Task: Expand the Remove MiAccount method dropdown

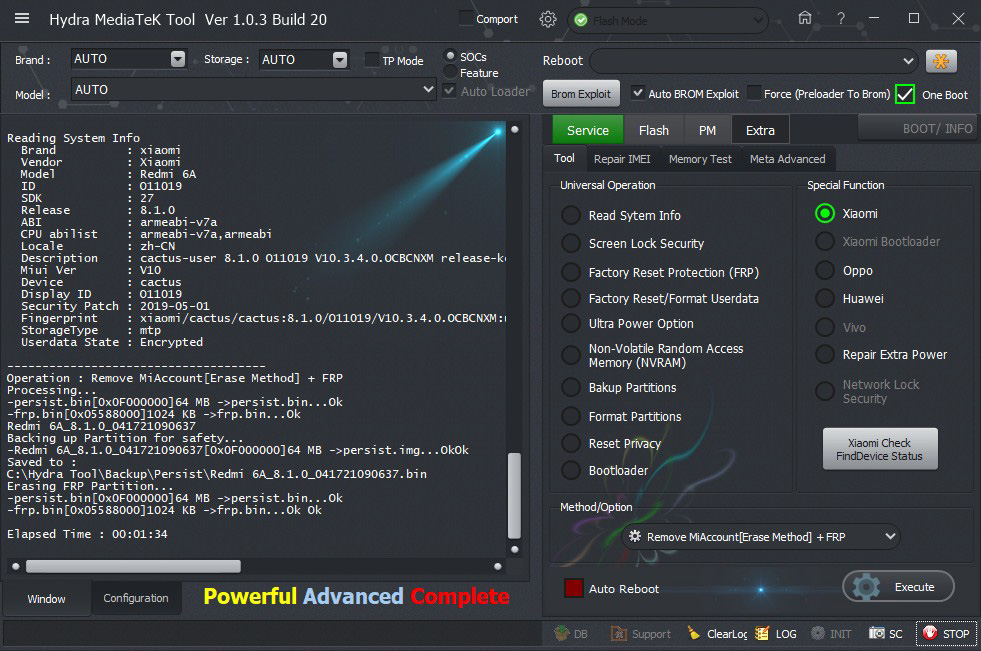Action: 890,537
